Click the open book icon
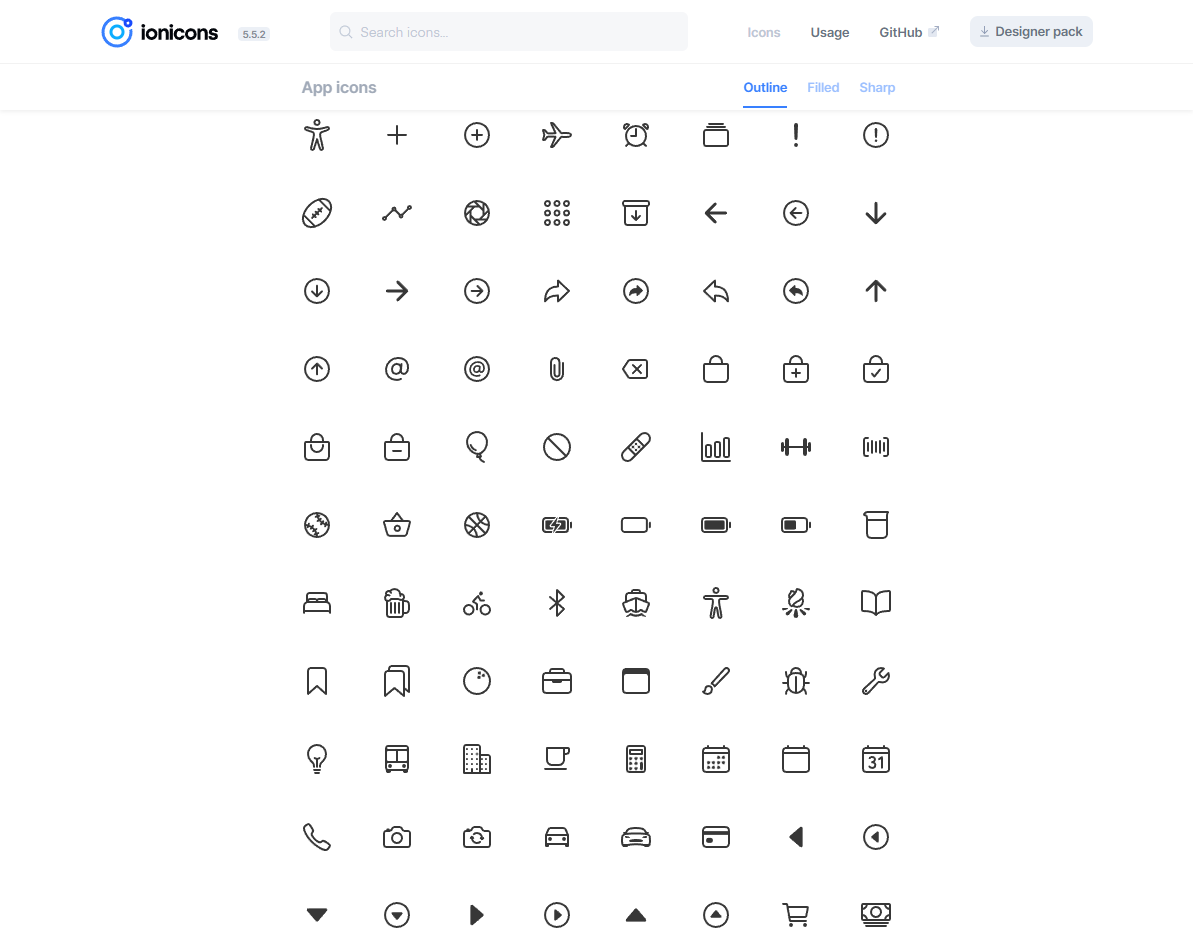The width and height of the screenshot is (1193, 947). [876, 603]
